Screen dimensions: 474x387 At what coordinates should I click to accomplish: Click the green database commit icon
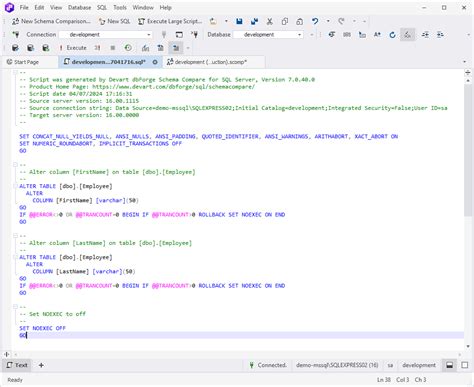point(46,48)
